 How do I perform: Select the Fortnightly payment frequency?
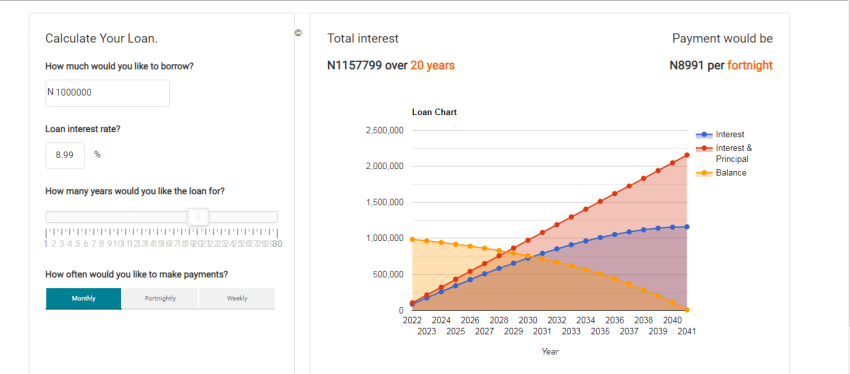160,299
